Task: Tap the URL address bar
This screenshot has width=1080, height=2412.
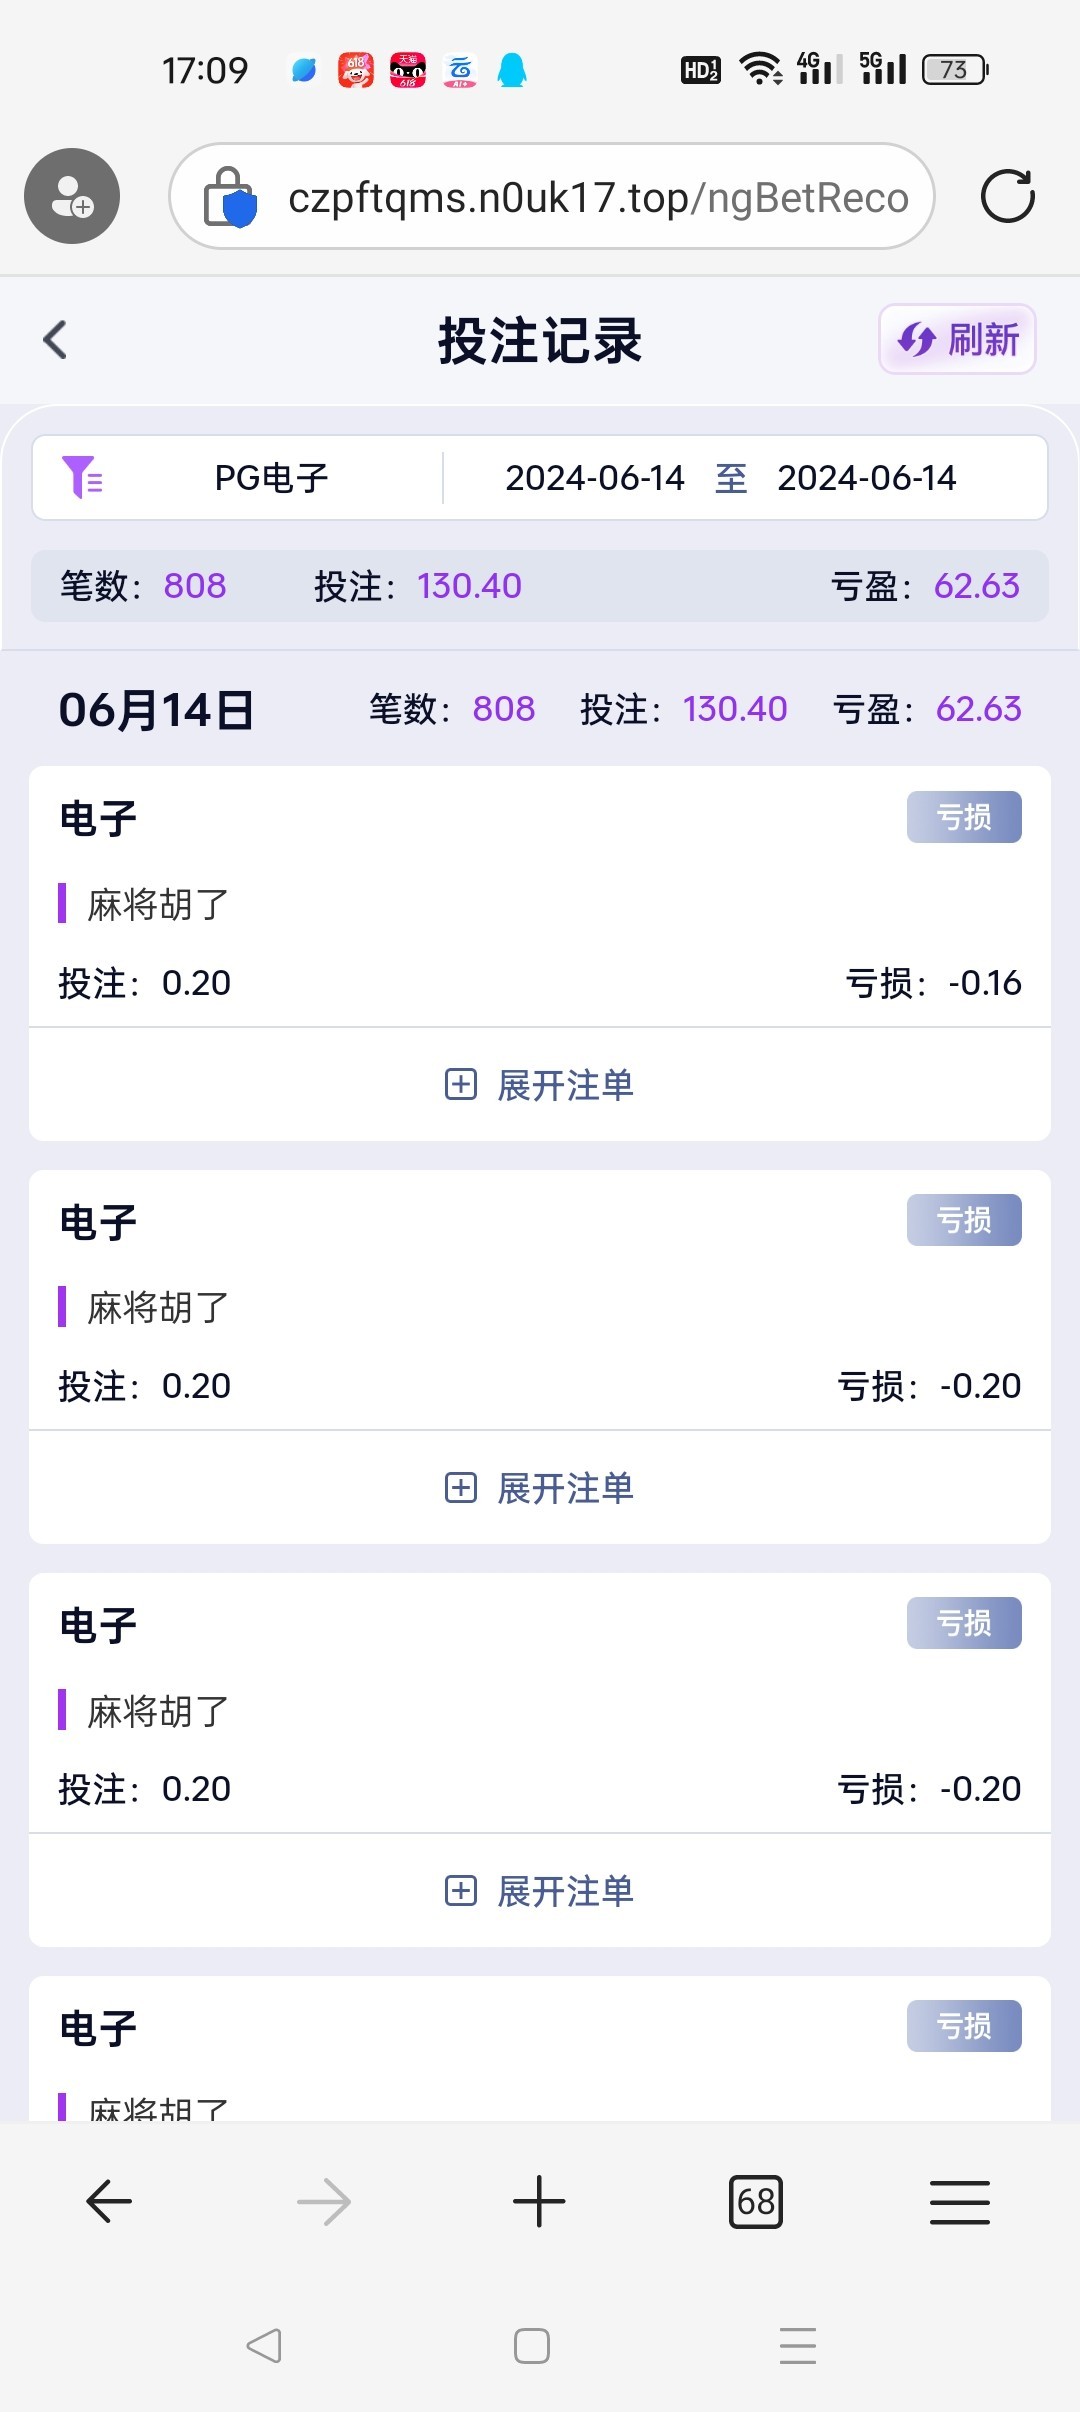Action: (x=598, y=197)
